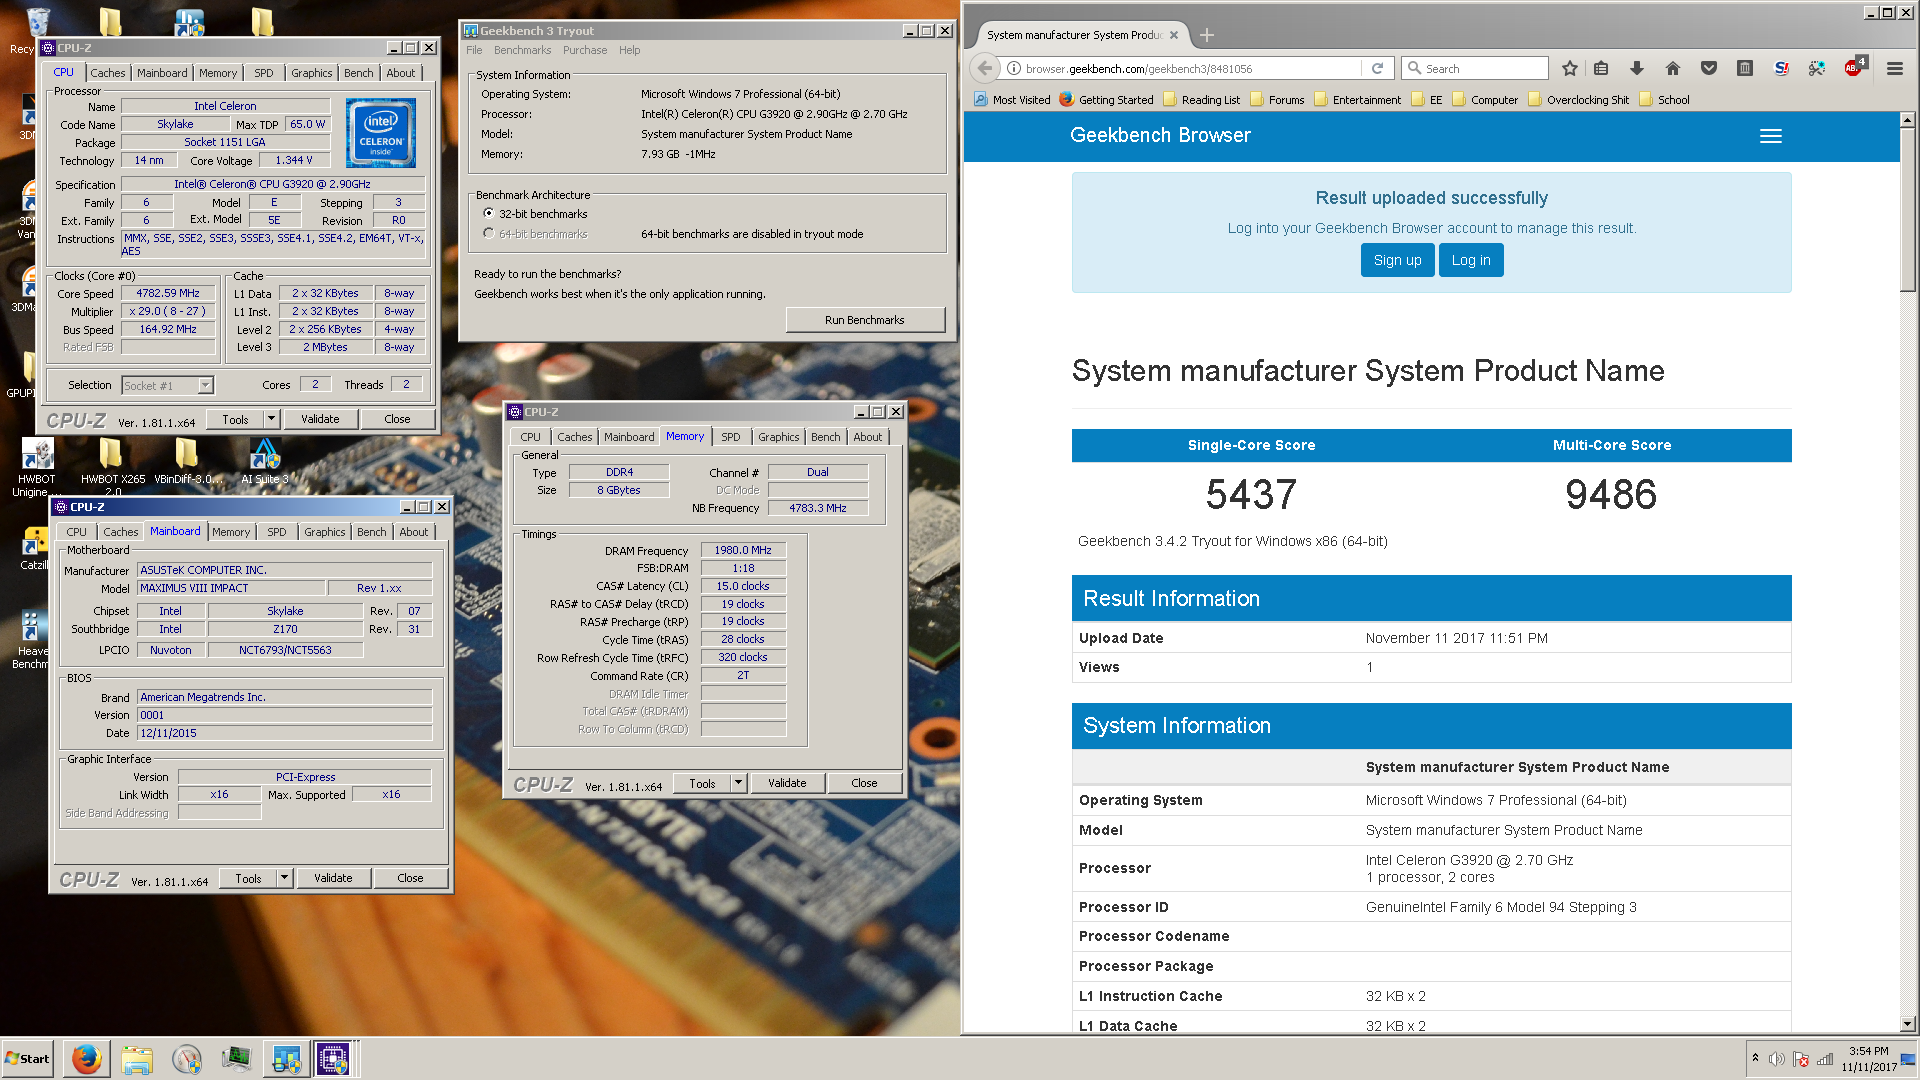Open the gauge utility taskbar icon

point(186,1058)
